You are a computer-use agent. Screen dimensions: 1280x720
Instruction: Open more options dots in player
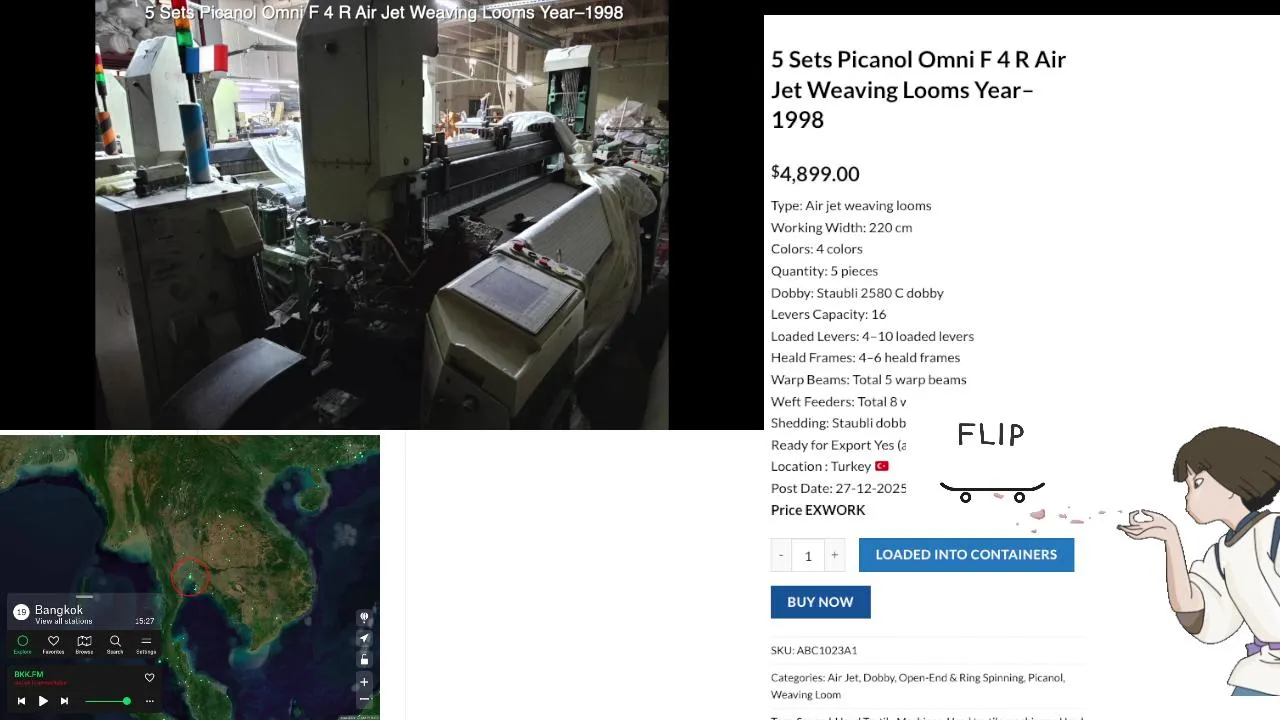coord(150,701)
